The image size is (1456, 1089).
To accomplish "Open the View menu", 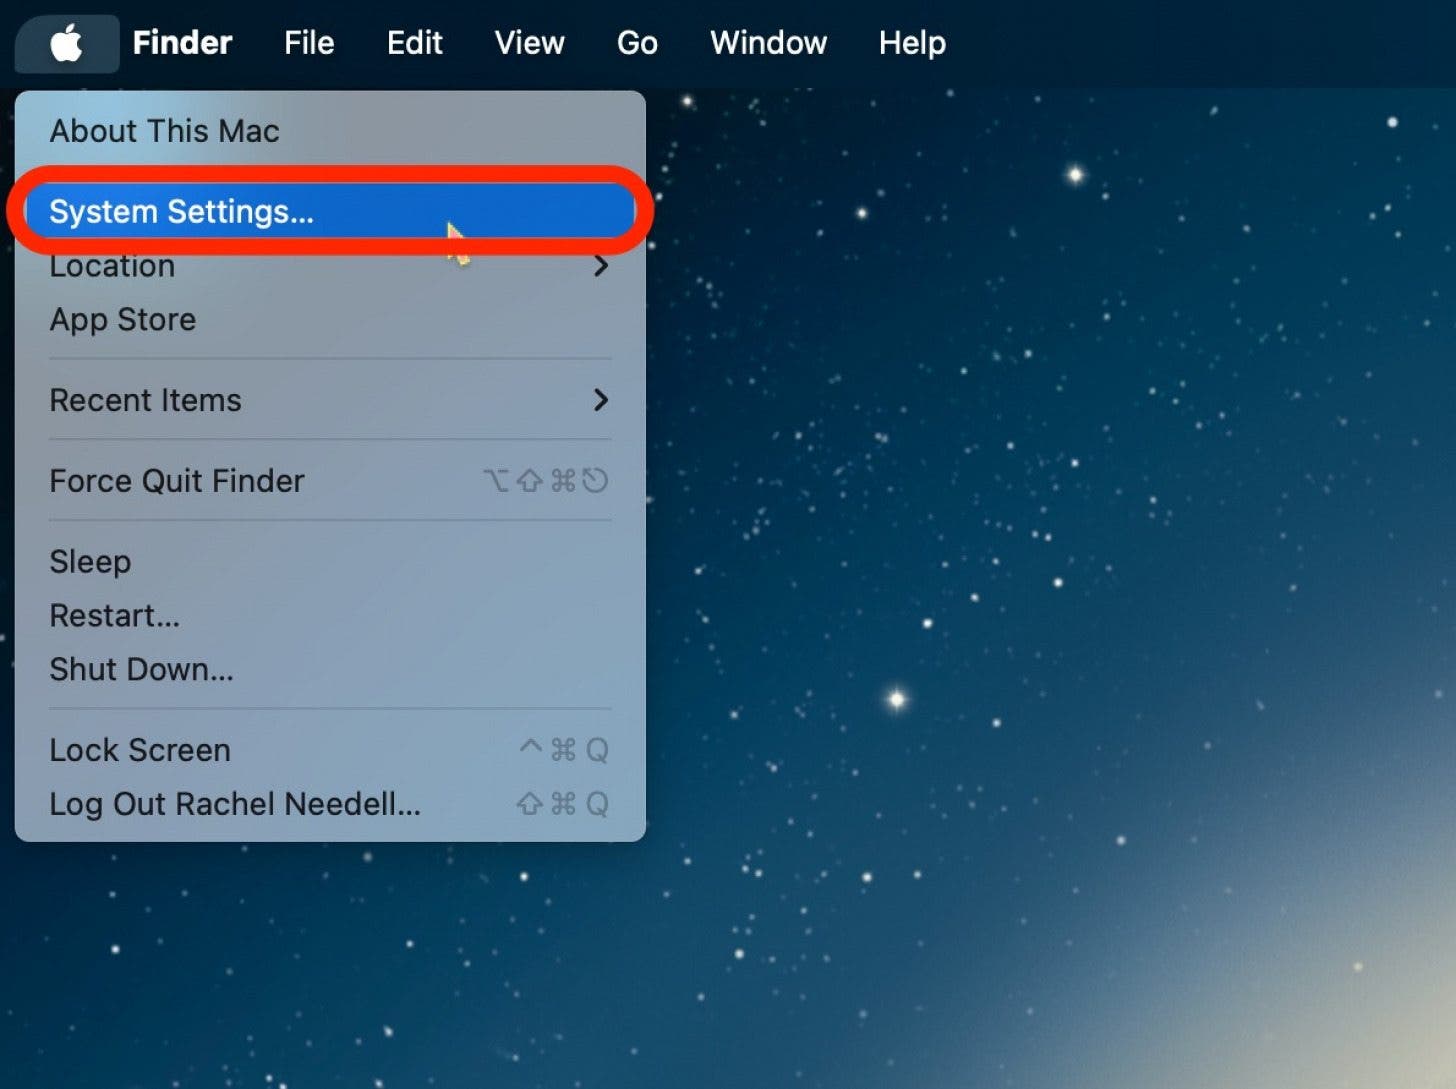I will click(529, 43).
